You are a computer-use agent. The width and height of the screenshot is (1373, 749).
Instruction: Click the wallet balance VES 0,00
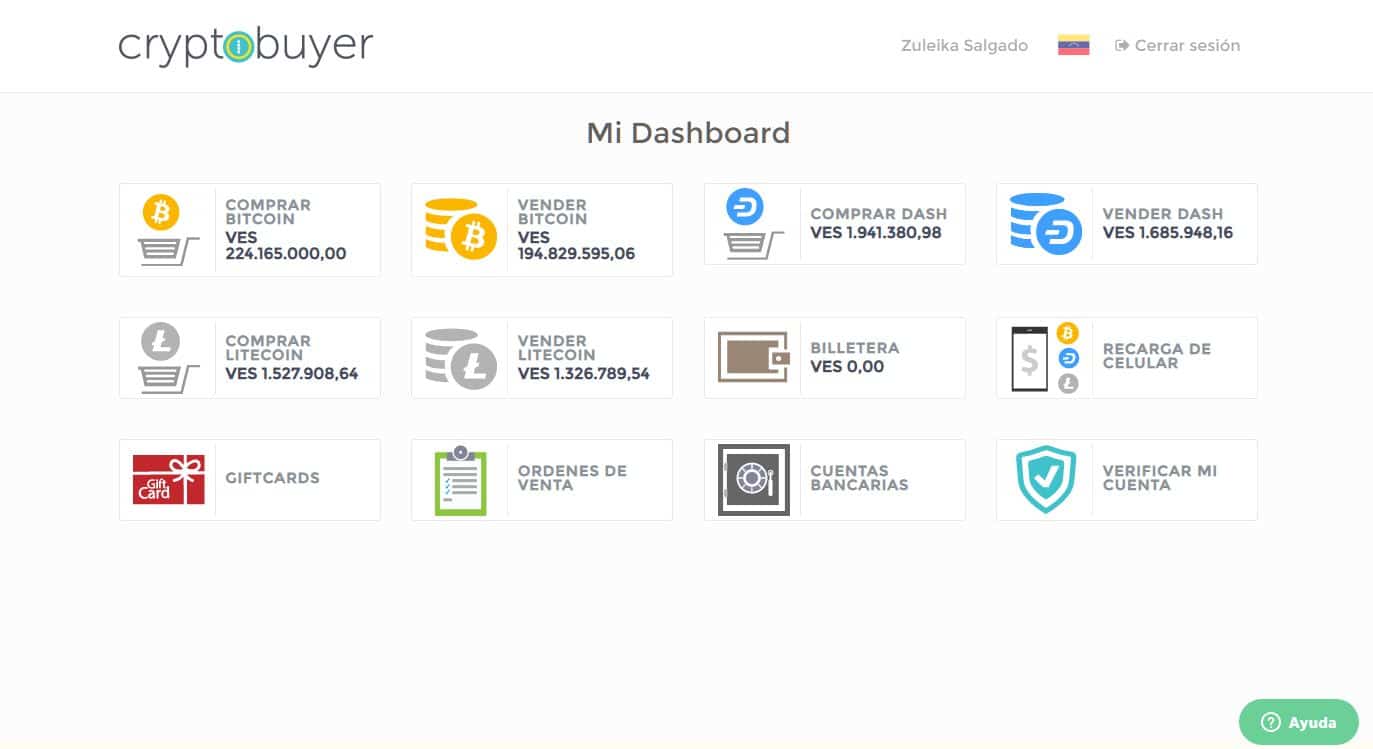pyautogui.click(x=847, y=367)
